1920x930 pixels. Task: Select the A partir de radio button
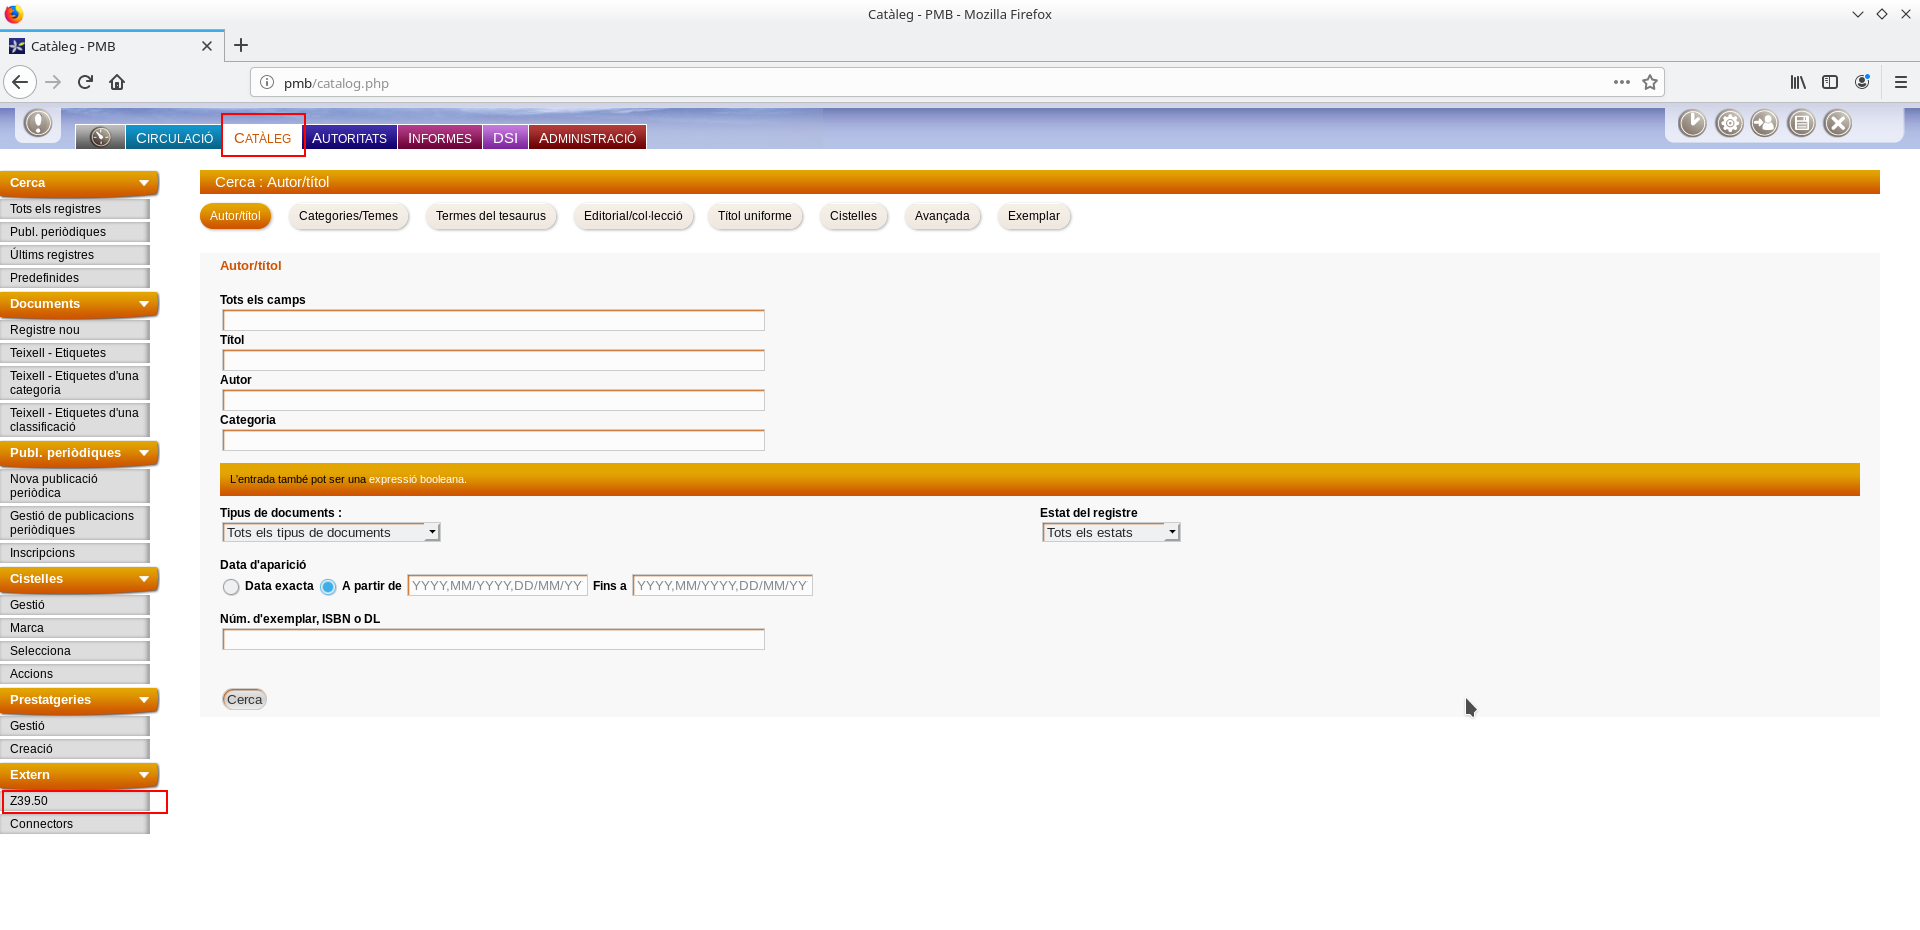click(328, 587)
